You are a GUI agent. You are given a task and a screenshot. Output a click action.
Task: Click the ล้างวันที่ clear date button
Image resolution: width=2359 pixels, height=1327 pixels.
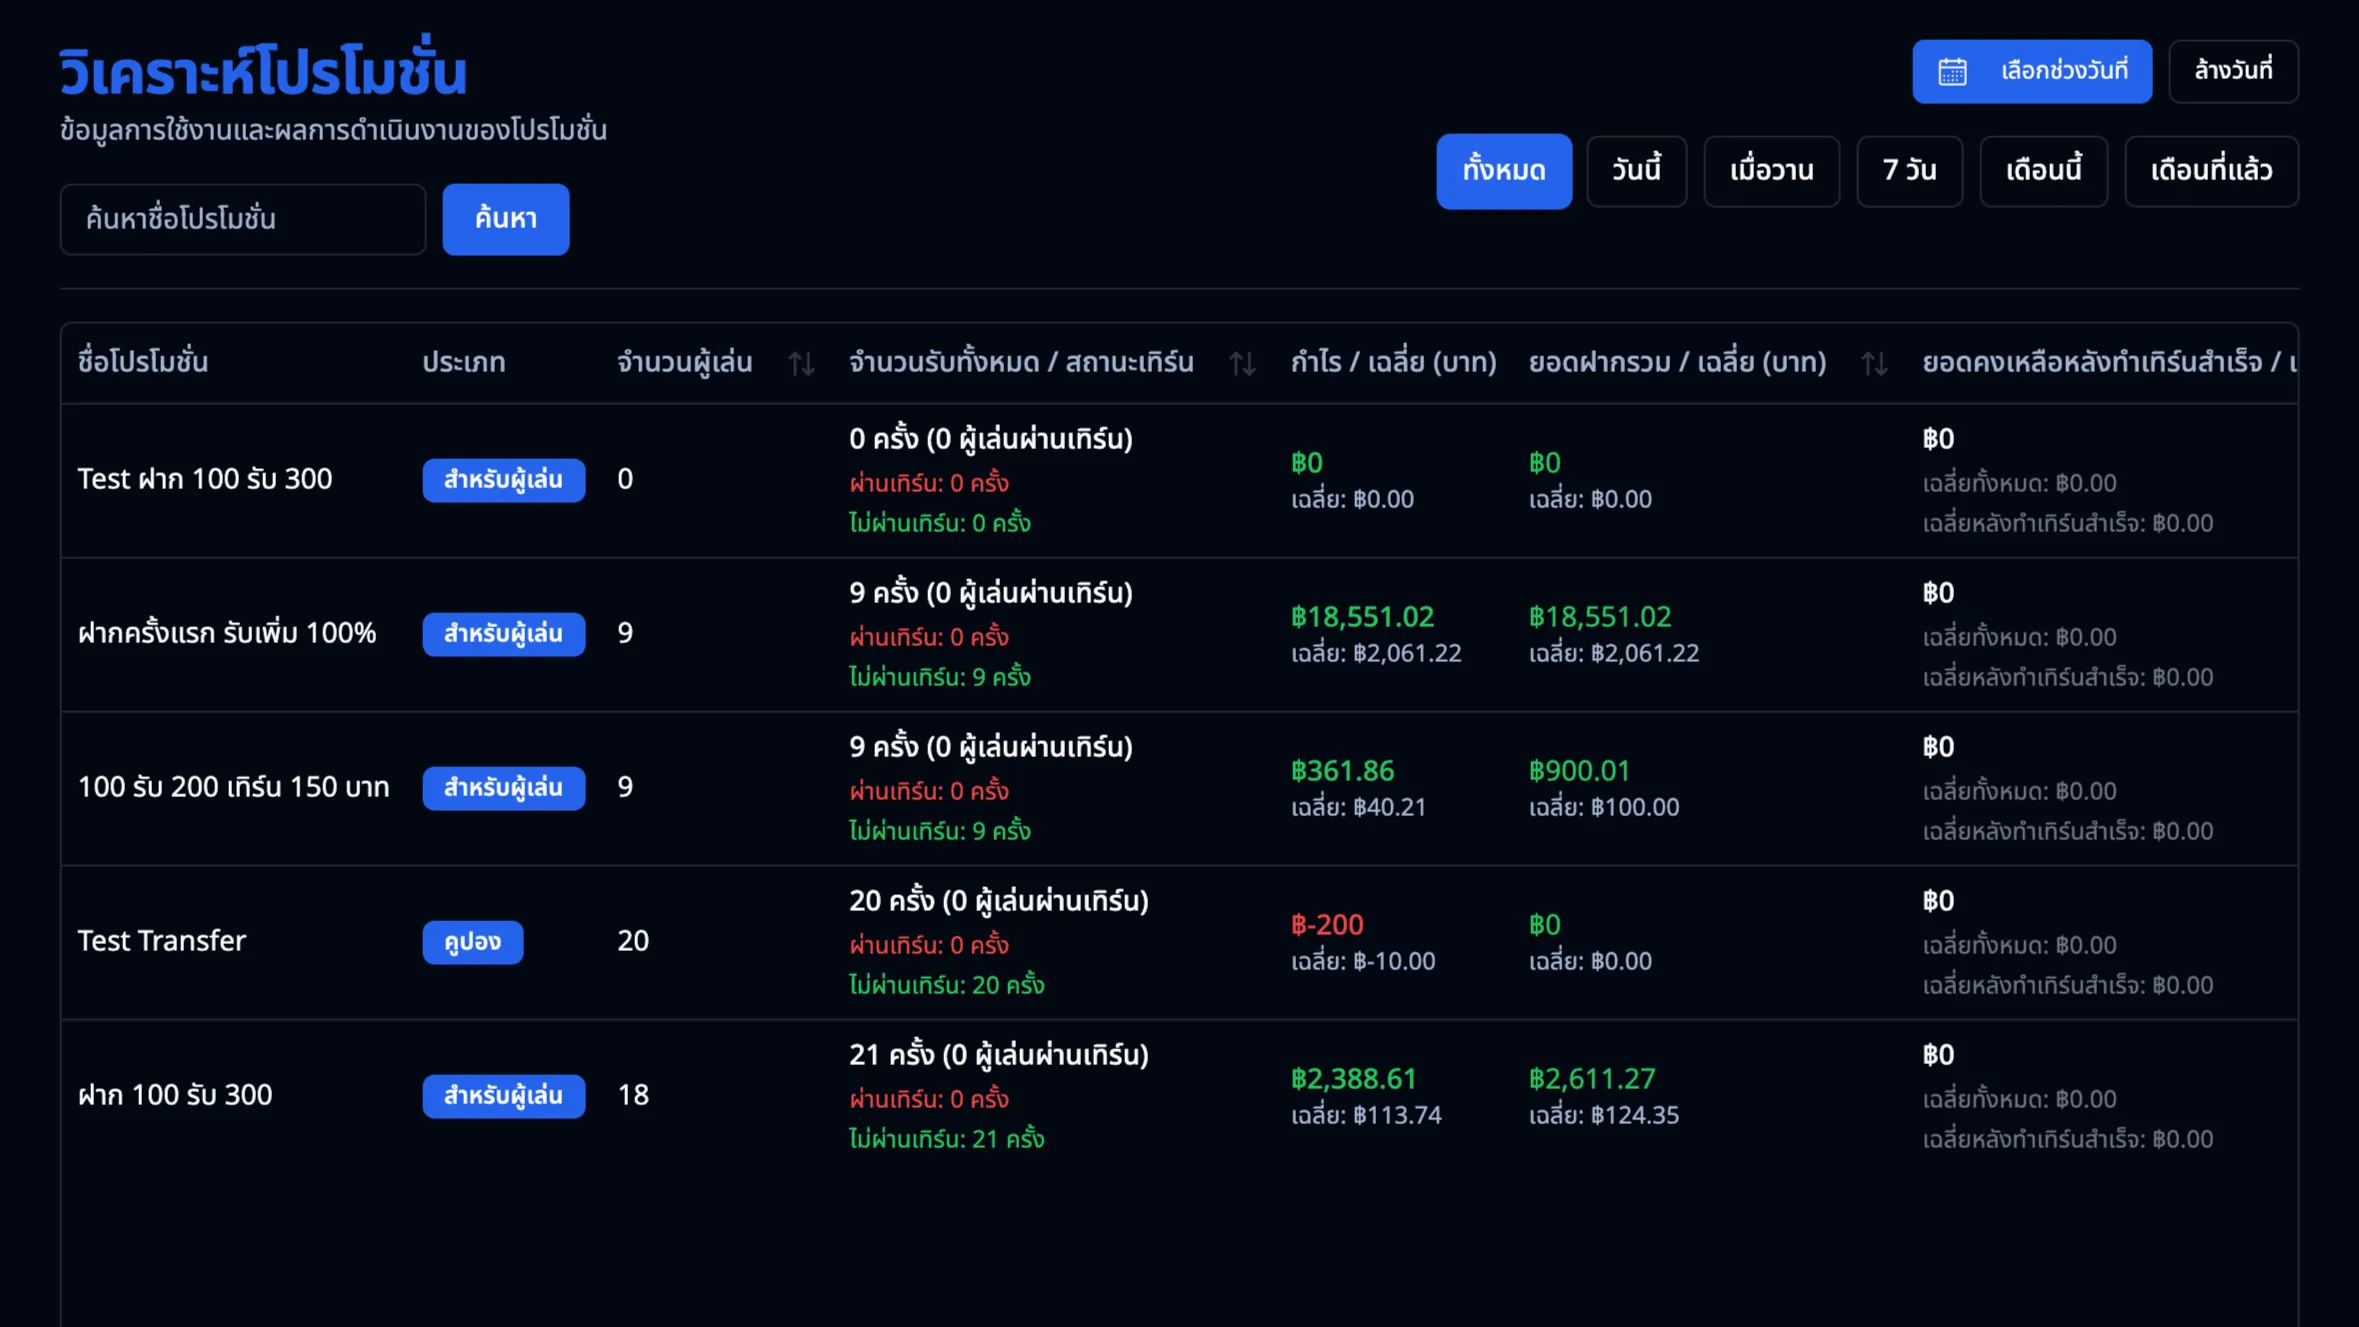(2233, 71)
